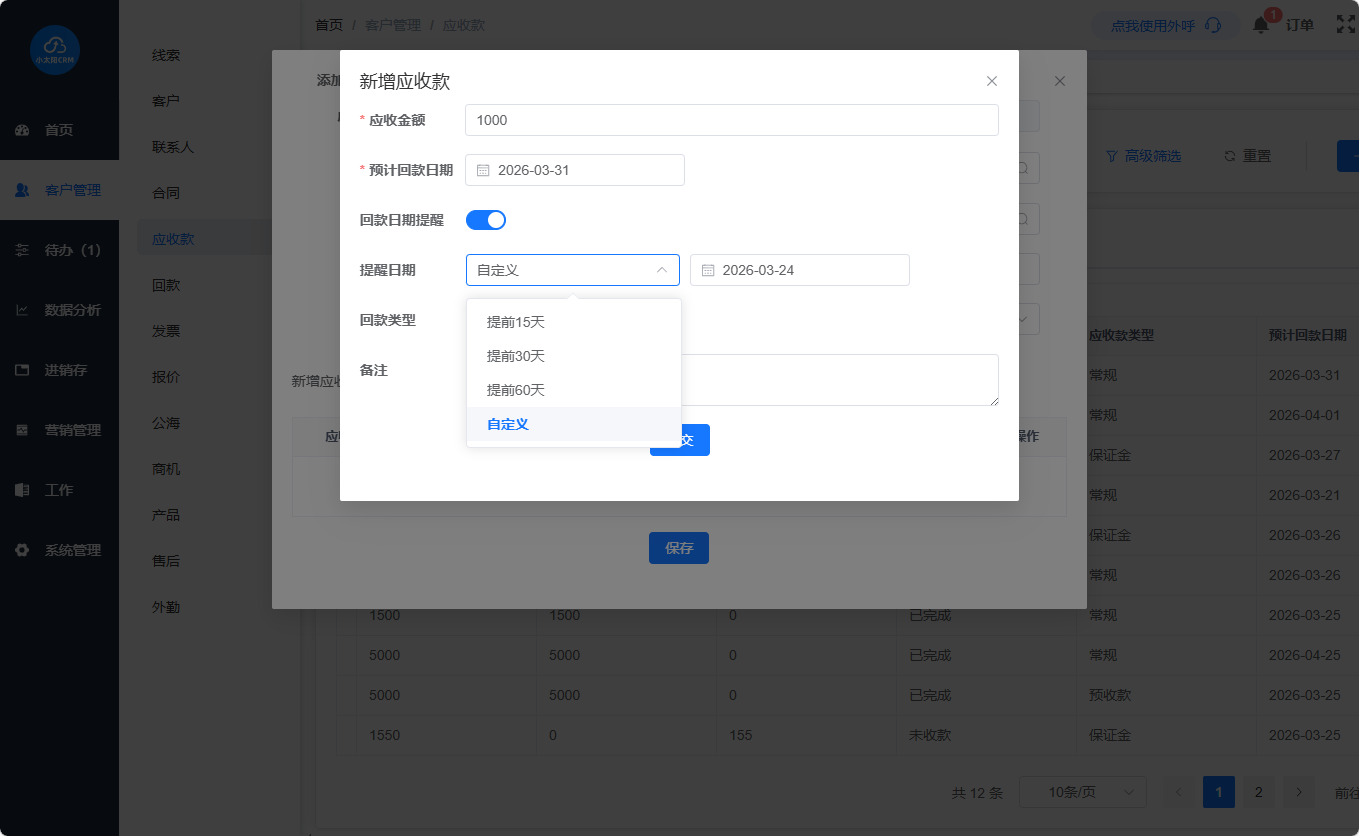Image resolution: width=1359 pixels, height=836 pixels.
Task: Open the 10条/页 page size selector
Action: pyautogui.click(x=1082, y=792)
